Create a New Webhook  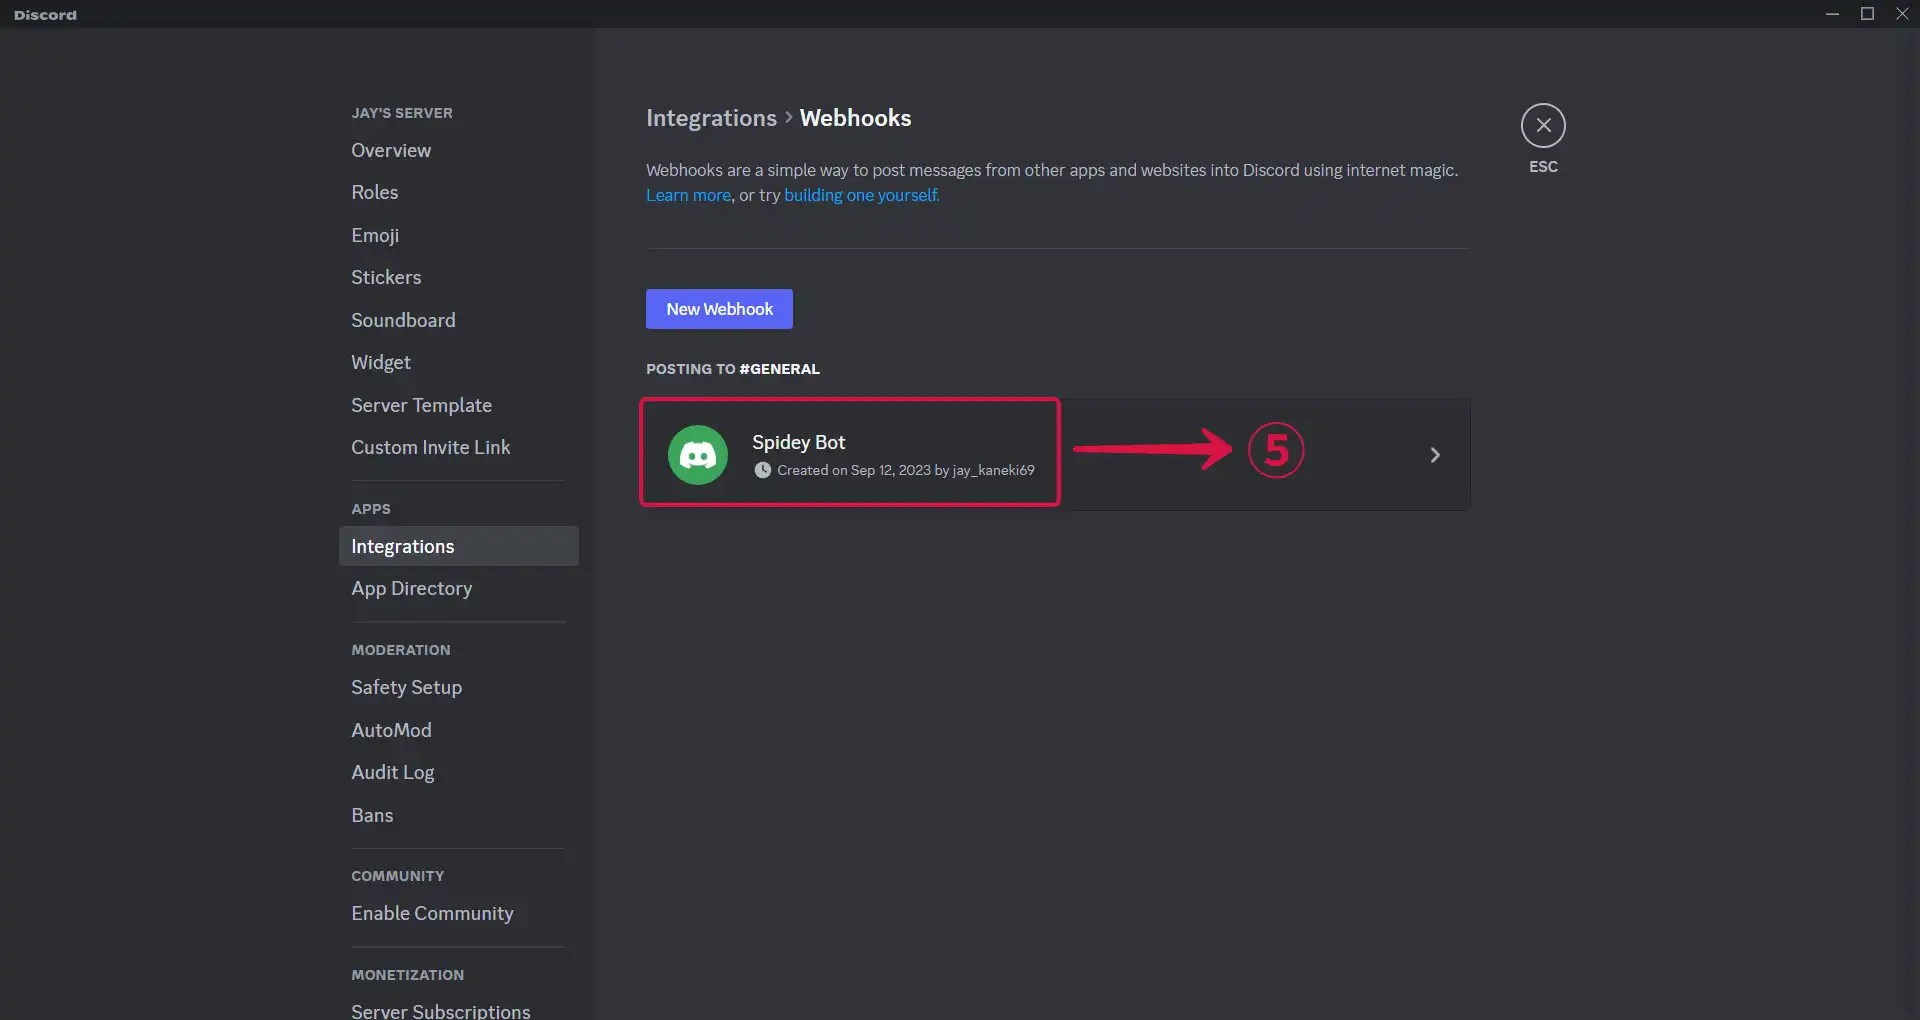click(719, 309)
